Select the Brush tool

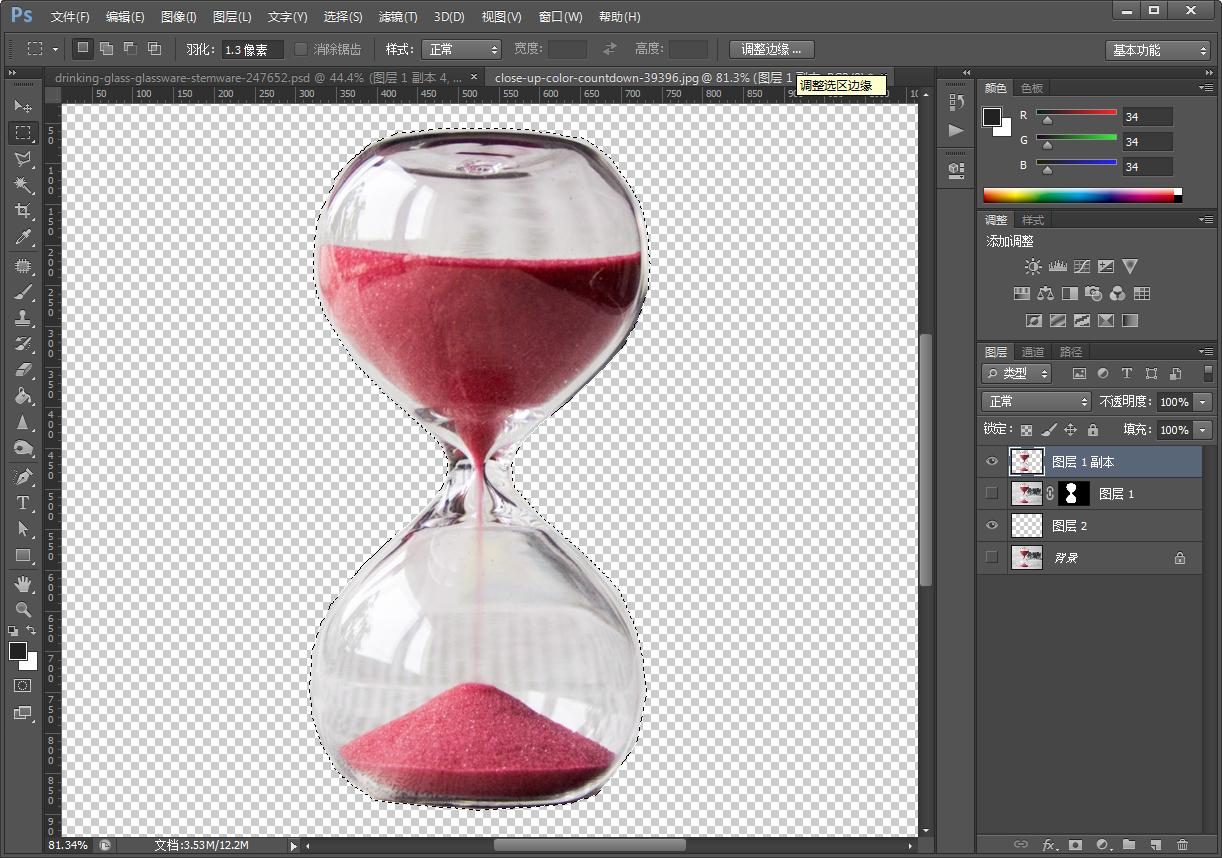pyautogui.click(x=23, y=293)
